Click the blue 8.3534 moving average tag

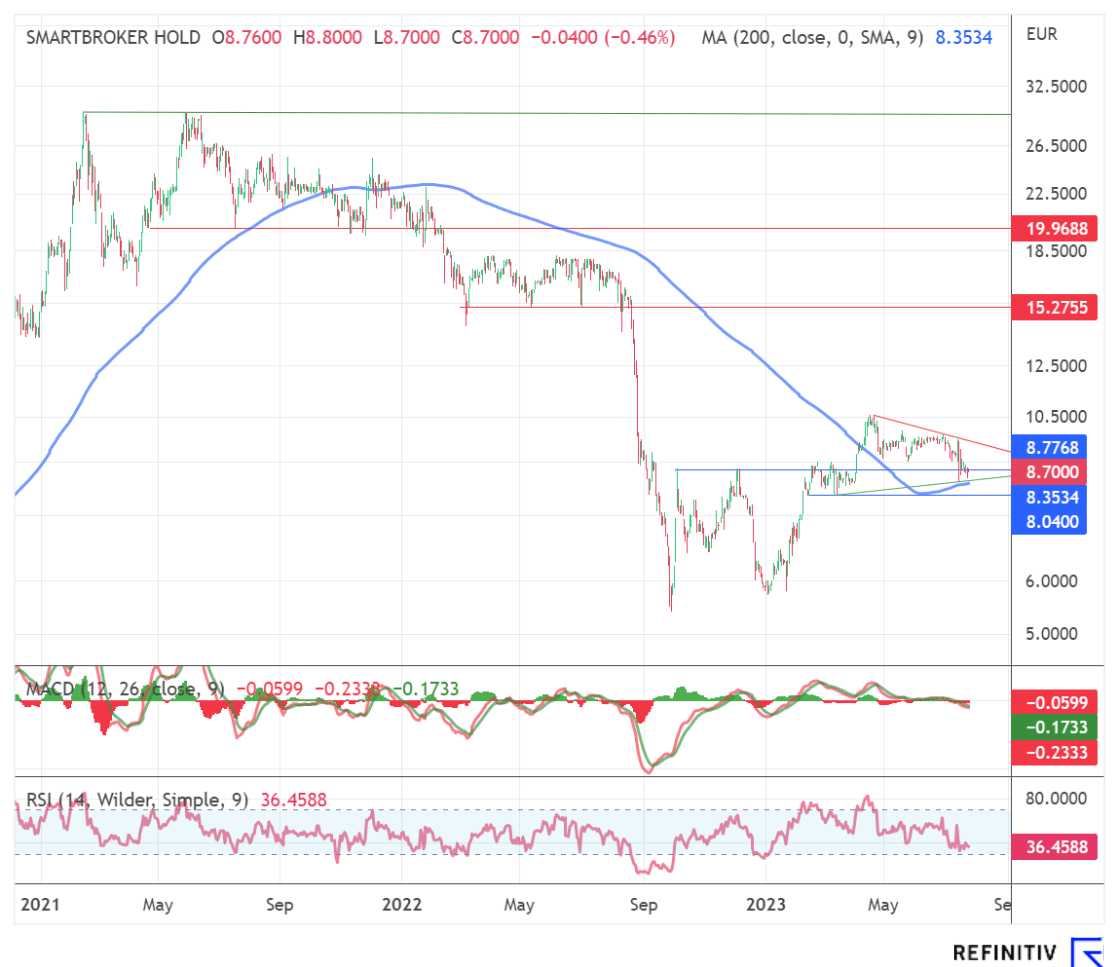[1049, 496]
